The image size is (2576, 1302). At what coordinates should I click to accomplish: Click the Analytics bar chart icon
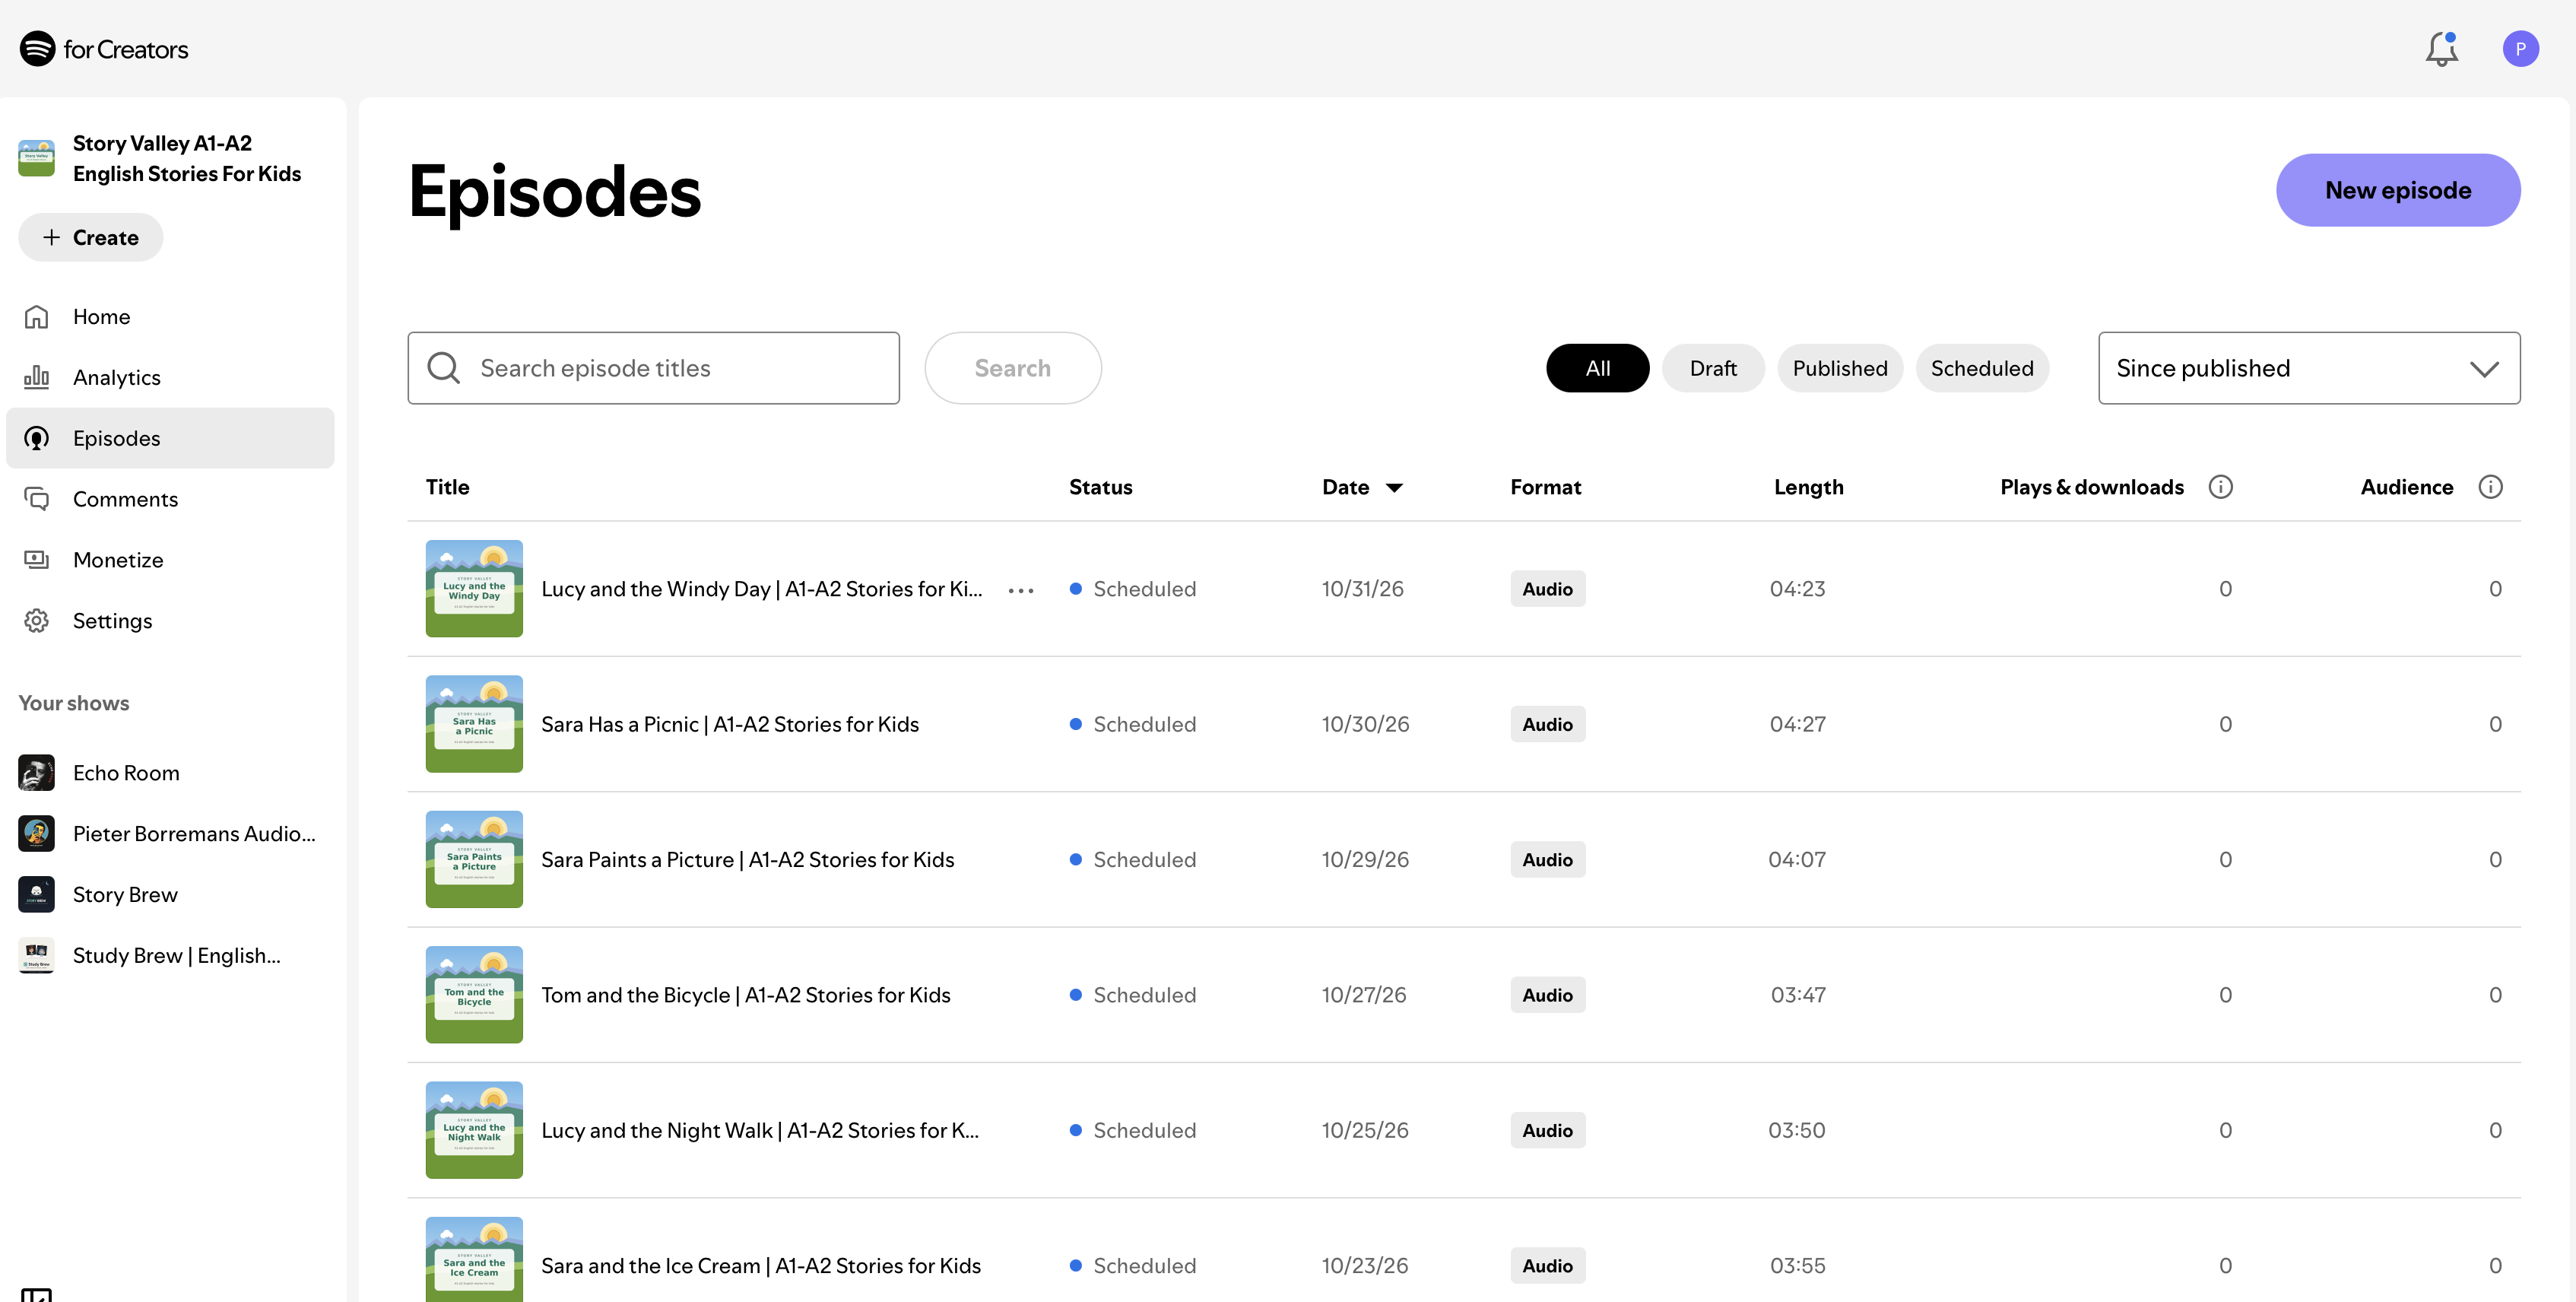click(x=37, y=377)
